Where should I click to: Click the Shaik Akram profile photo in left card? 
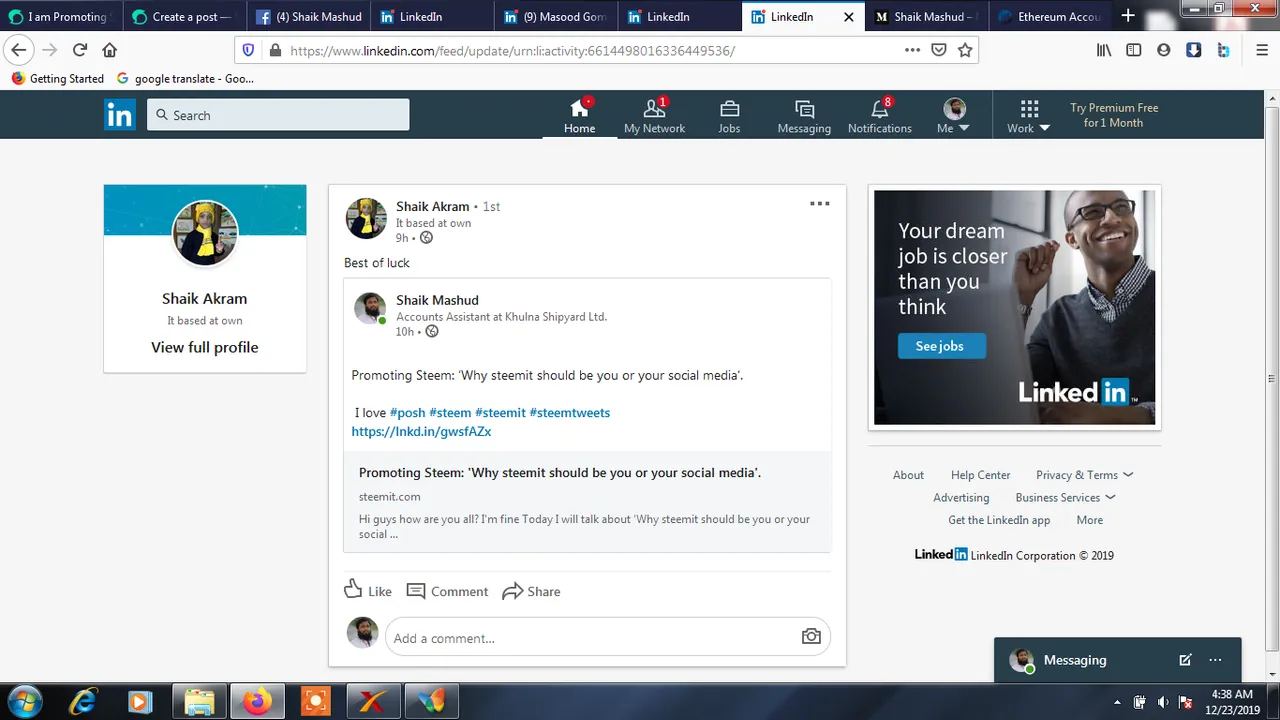coord(205,233)
